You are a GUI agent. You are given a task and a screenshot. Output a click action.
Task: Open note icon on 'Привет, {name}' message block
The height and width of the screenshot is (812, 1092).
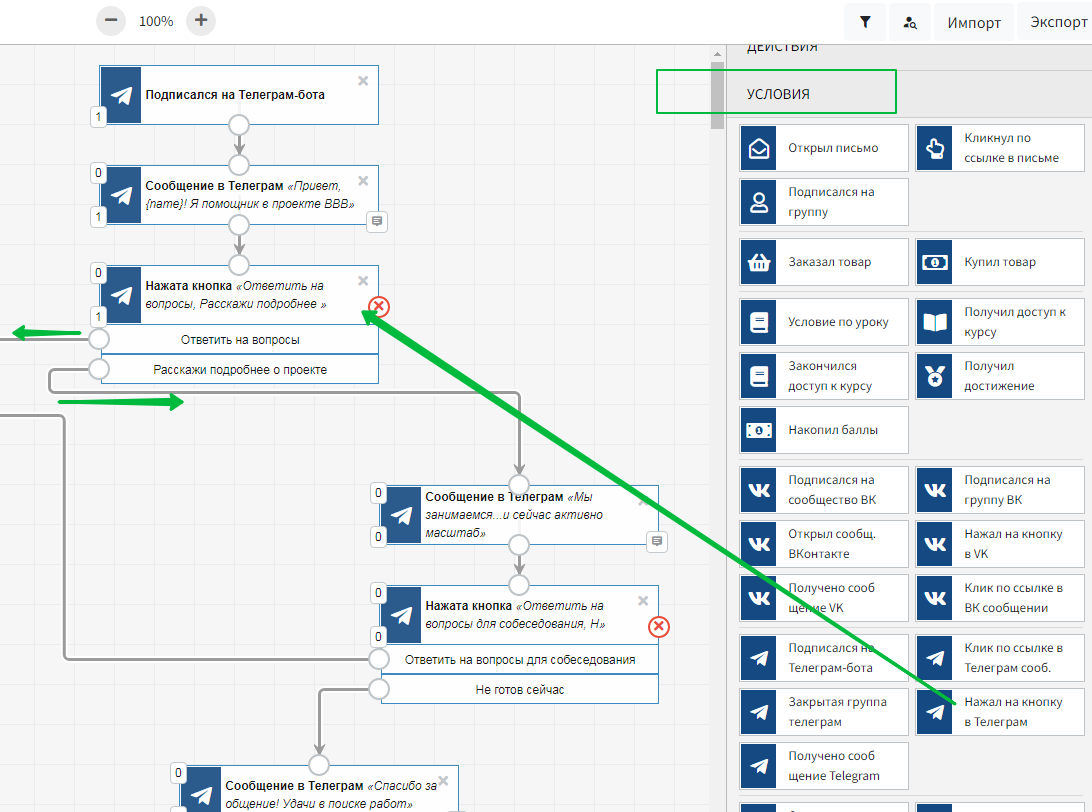pyautogui.click(x=377, y=221)
